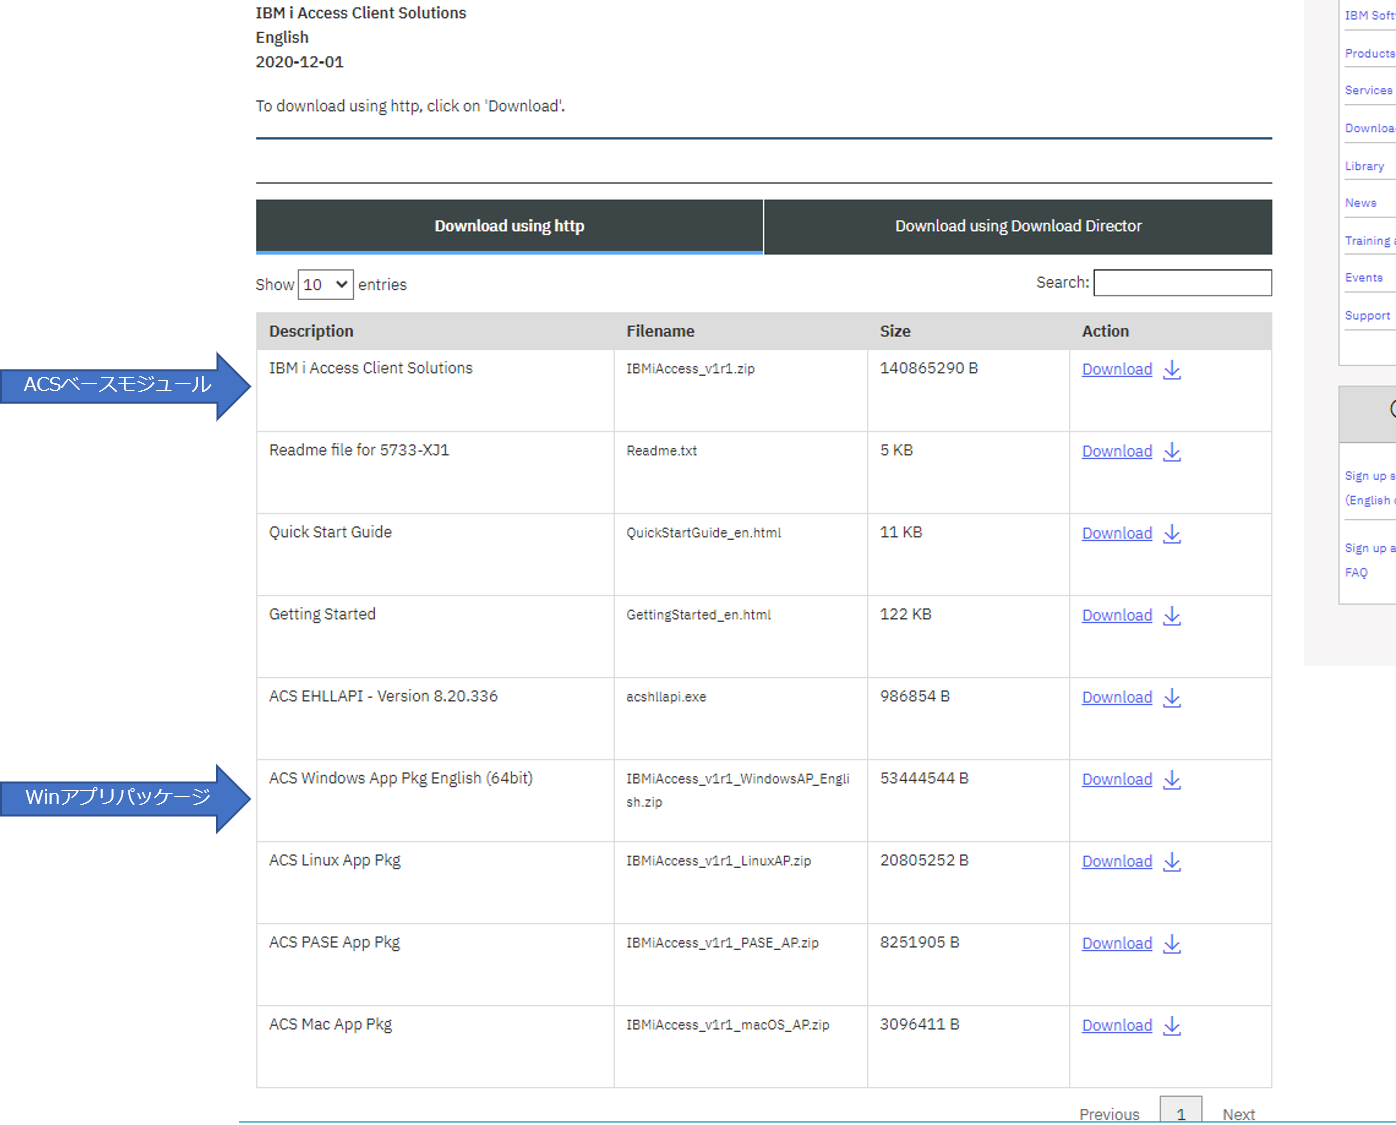1396x1125 pixels.
Task: Select filename acshllapi.exe text
Action: tap(666, 697)
